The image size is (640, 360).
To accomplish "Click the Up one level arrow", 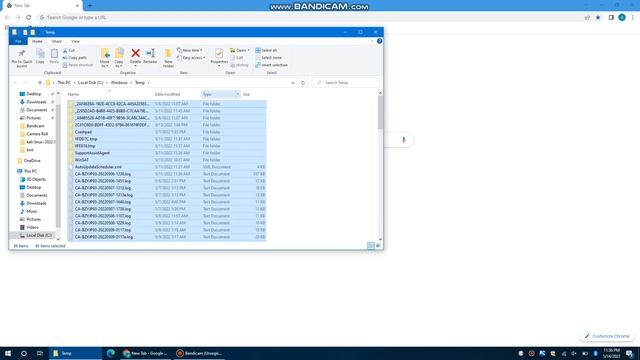I will coord(40,83).
